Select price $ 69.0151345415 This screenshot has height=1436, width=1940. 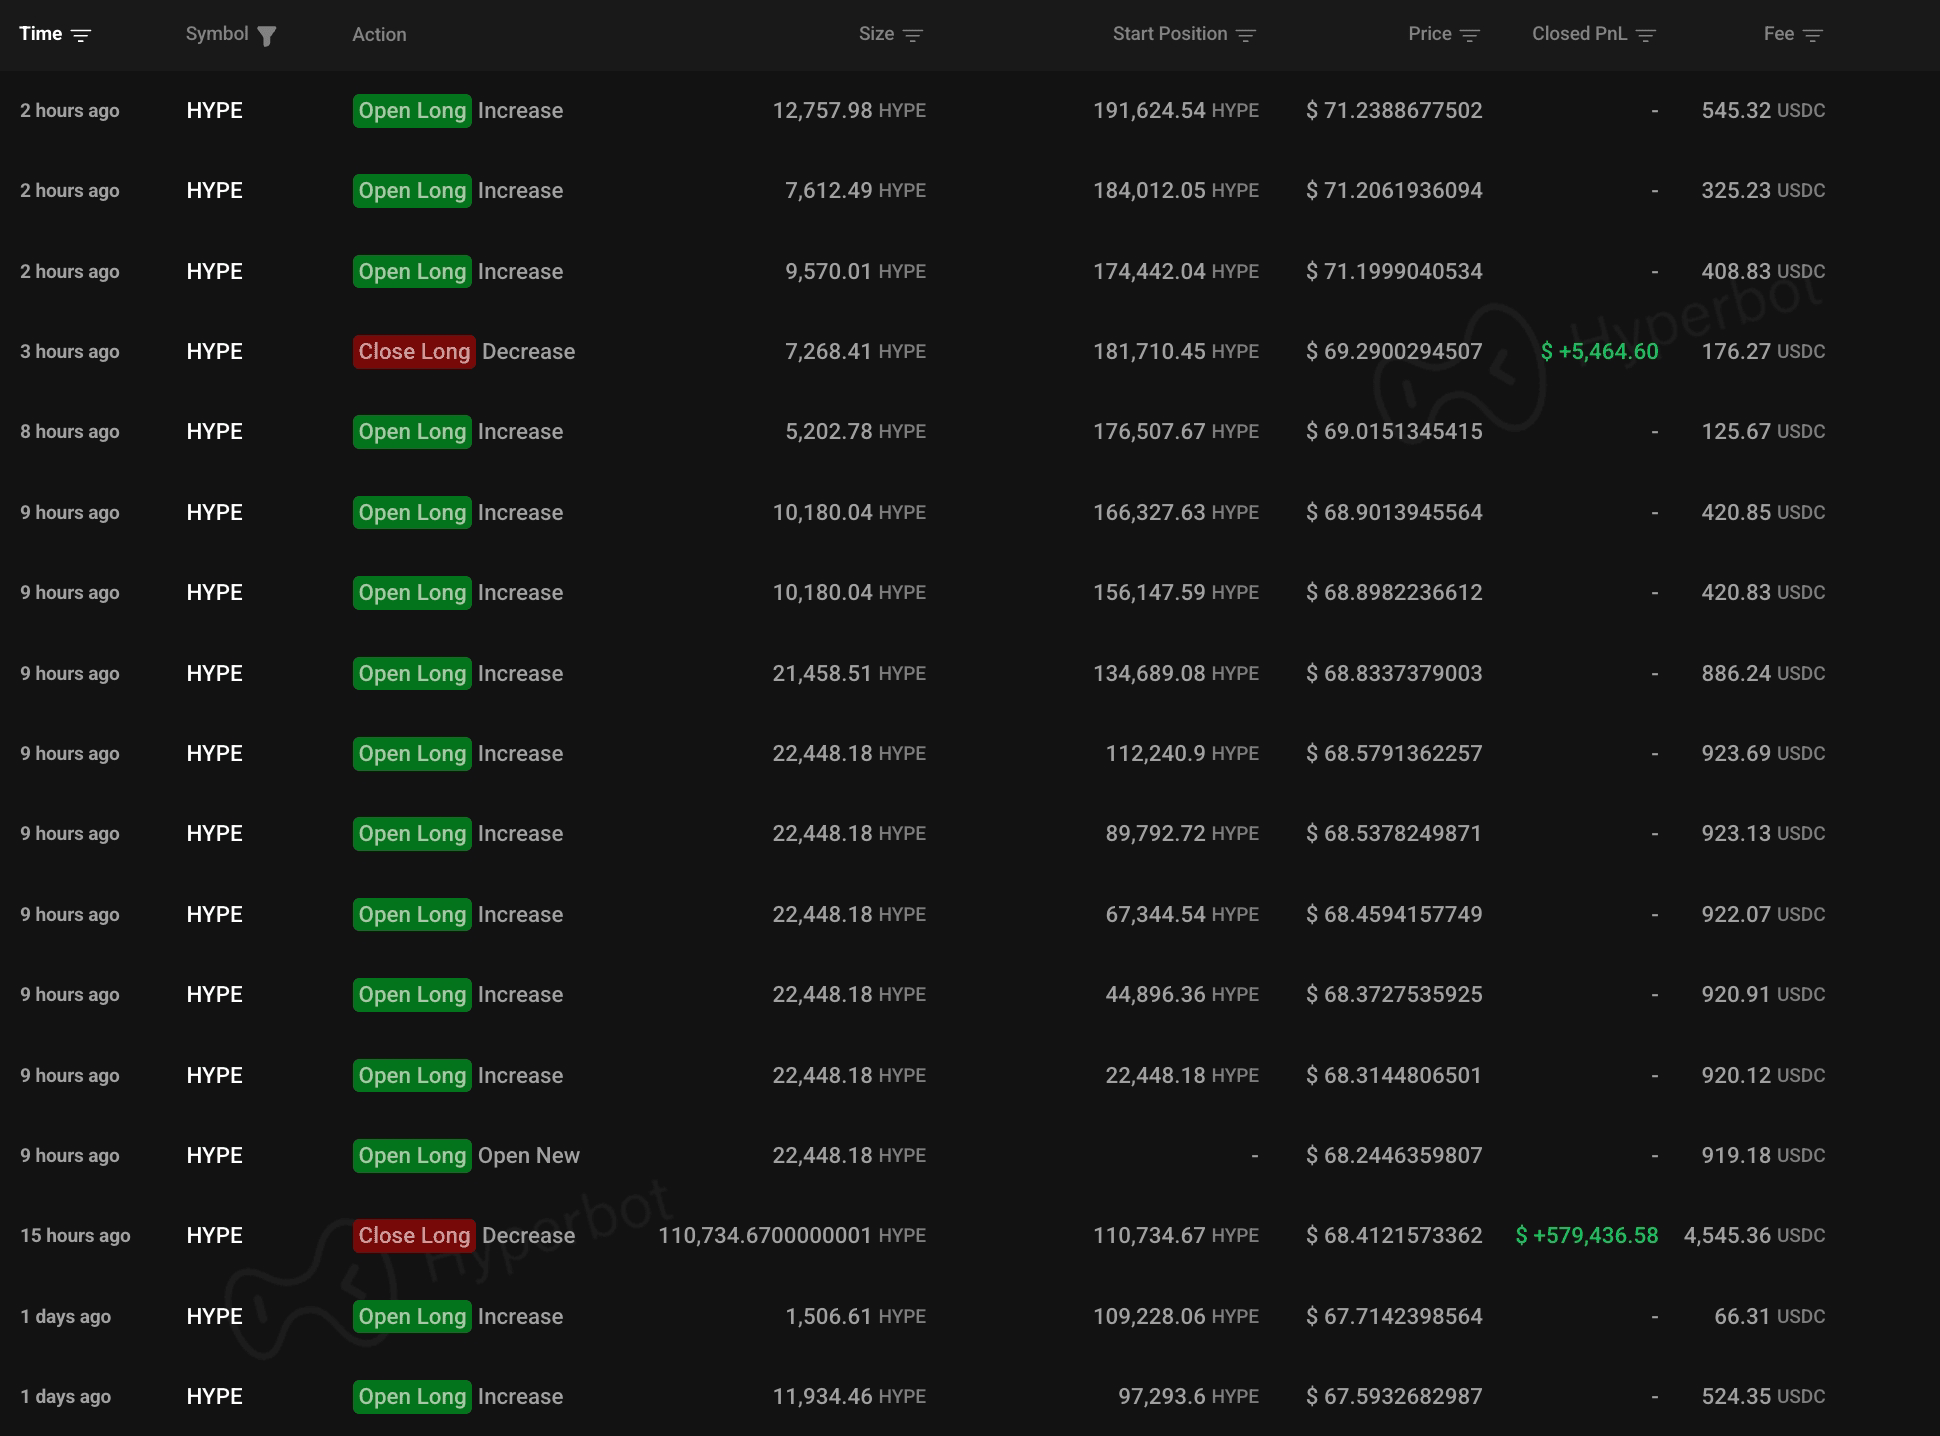pyautogui.click(x=1394, y=431)
